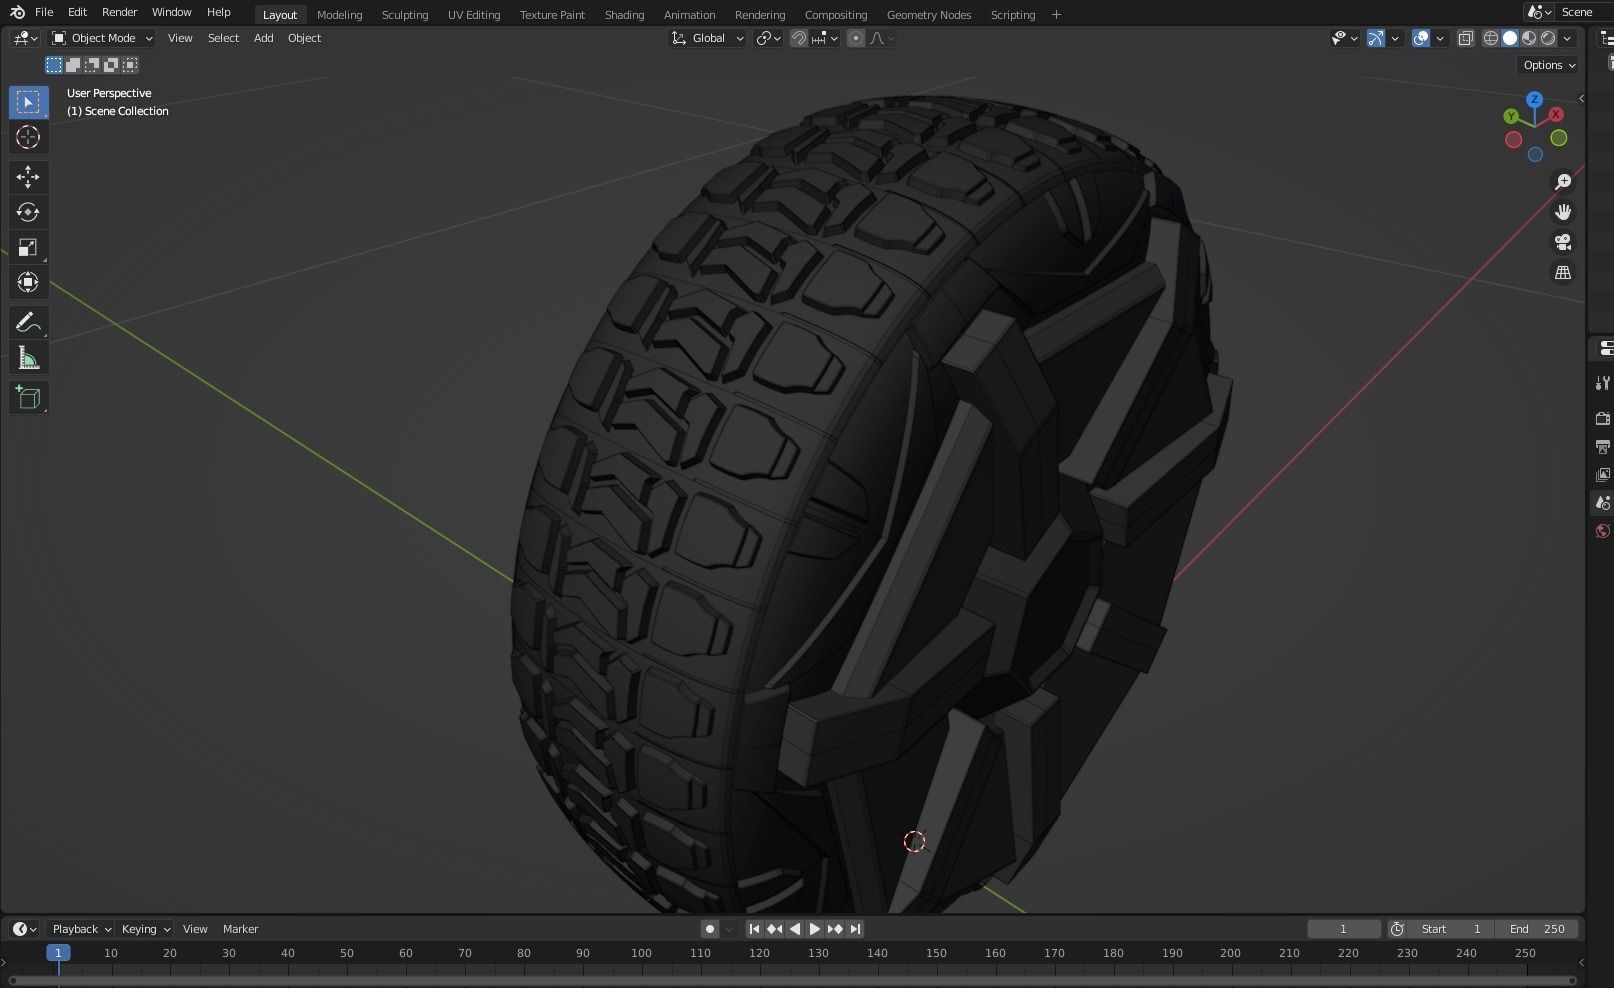1614x988 pixels.
Task: Switch to the Modeling workspace tab
Action: 339,15
